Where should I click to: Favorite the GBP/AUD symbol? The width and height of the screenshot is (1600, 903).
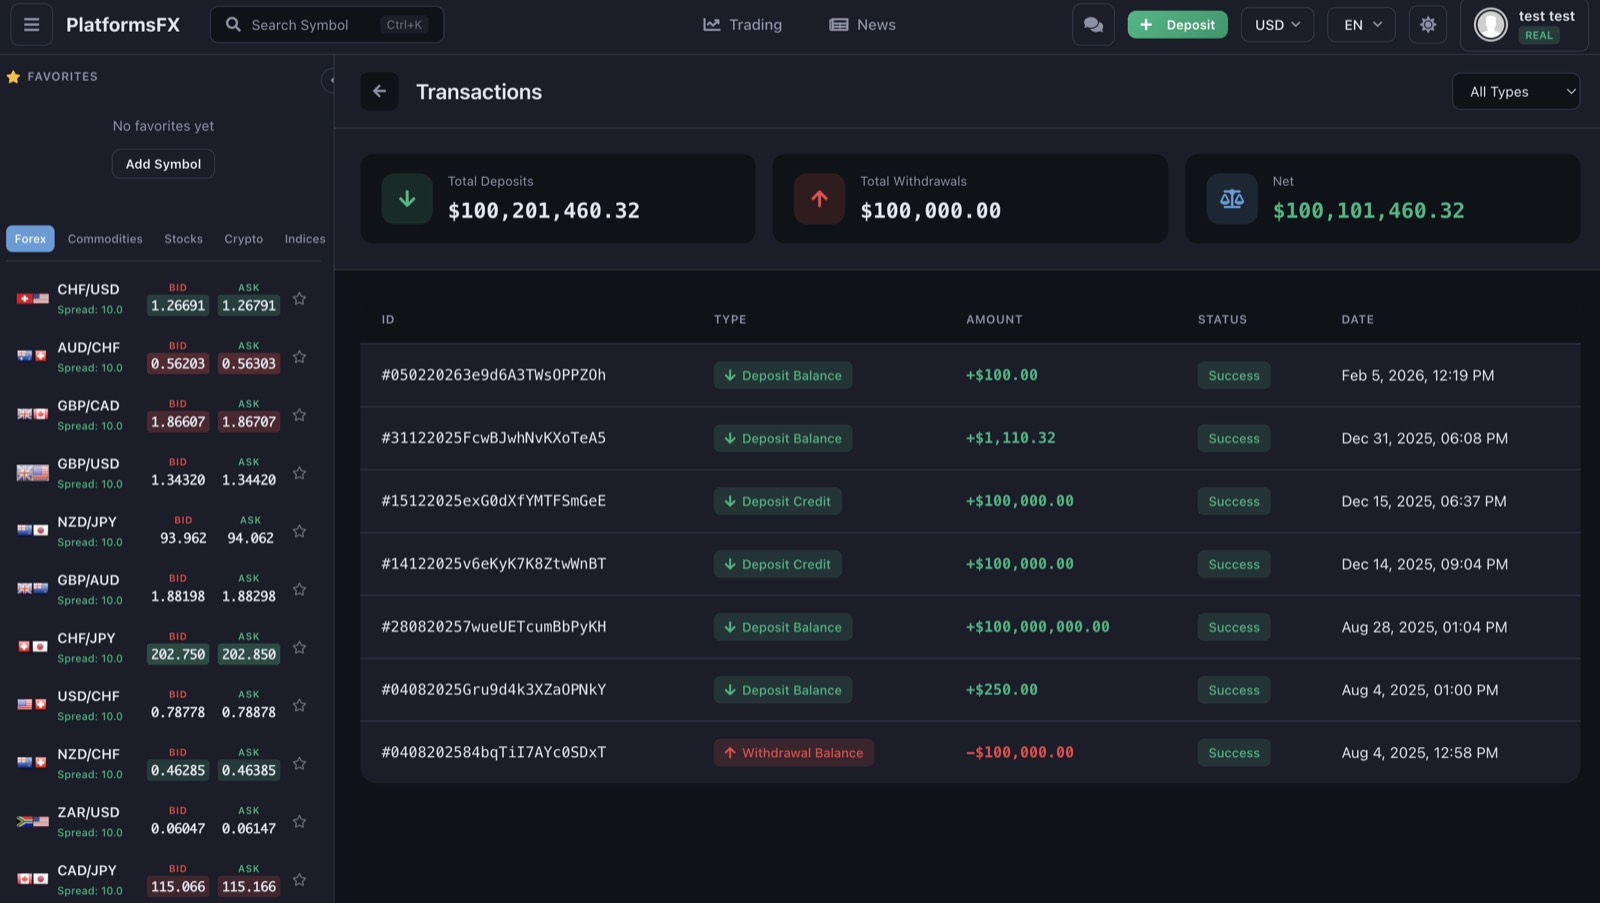pos(299,588)
